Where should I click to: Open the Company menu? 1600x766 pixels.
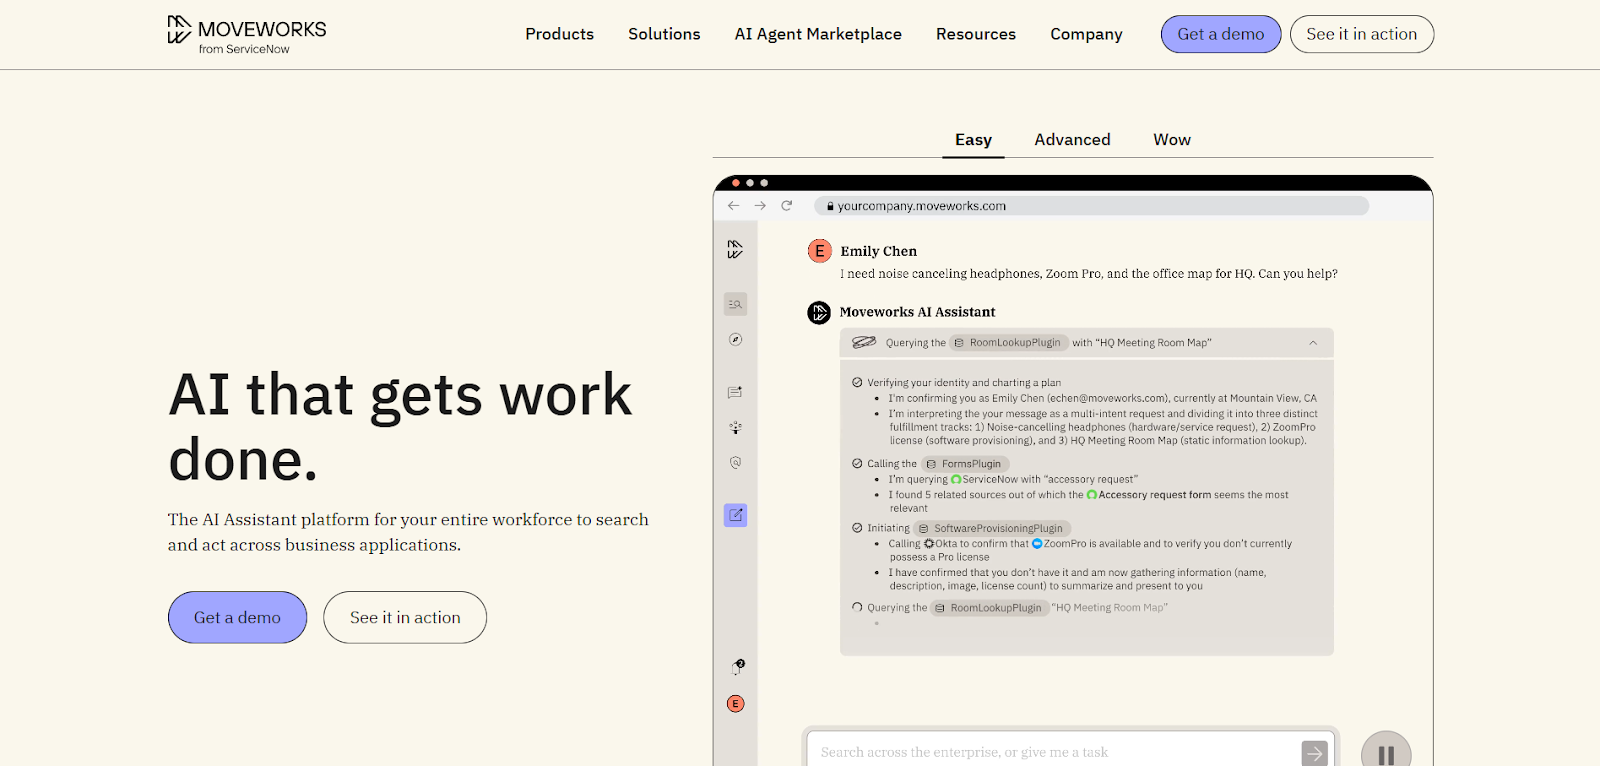(1086, 34)
